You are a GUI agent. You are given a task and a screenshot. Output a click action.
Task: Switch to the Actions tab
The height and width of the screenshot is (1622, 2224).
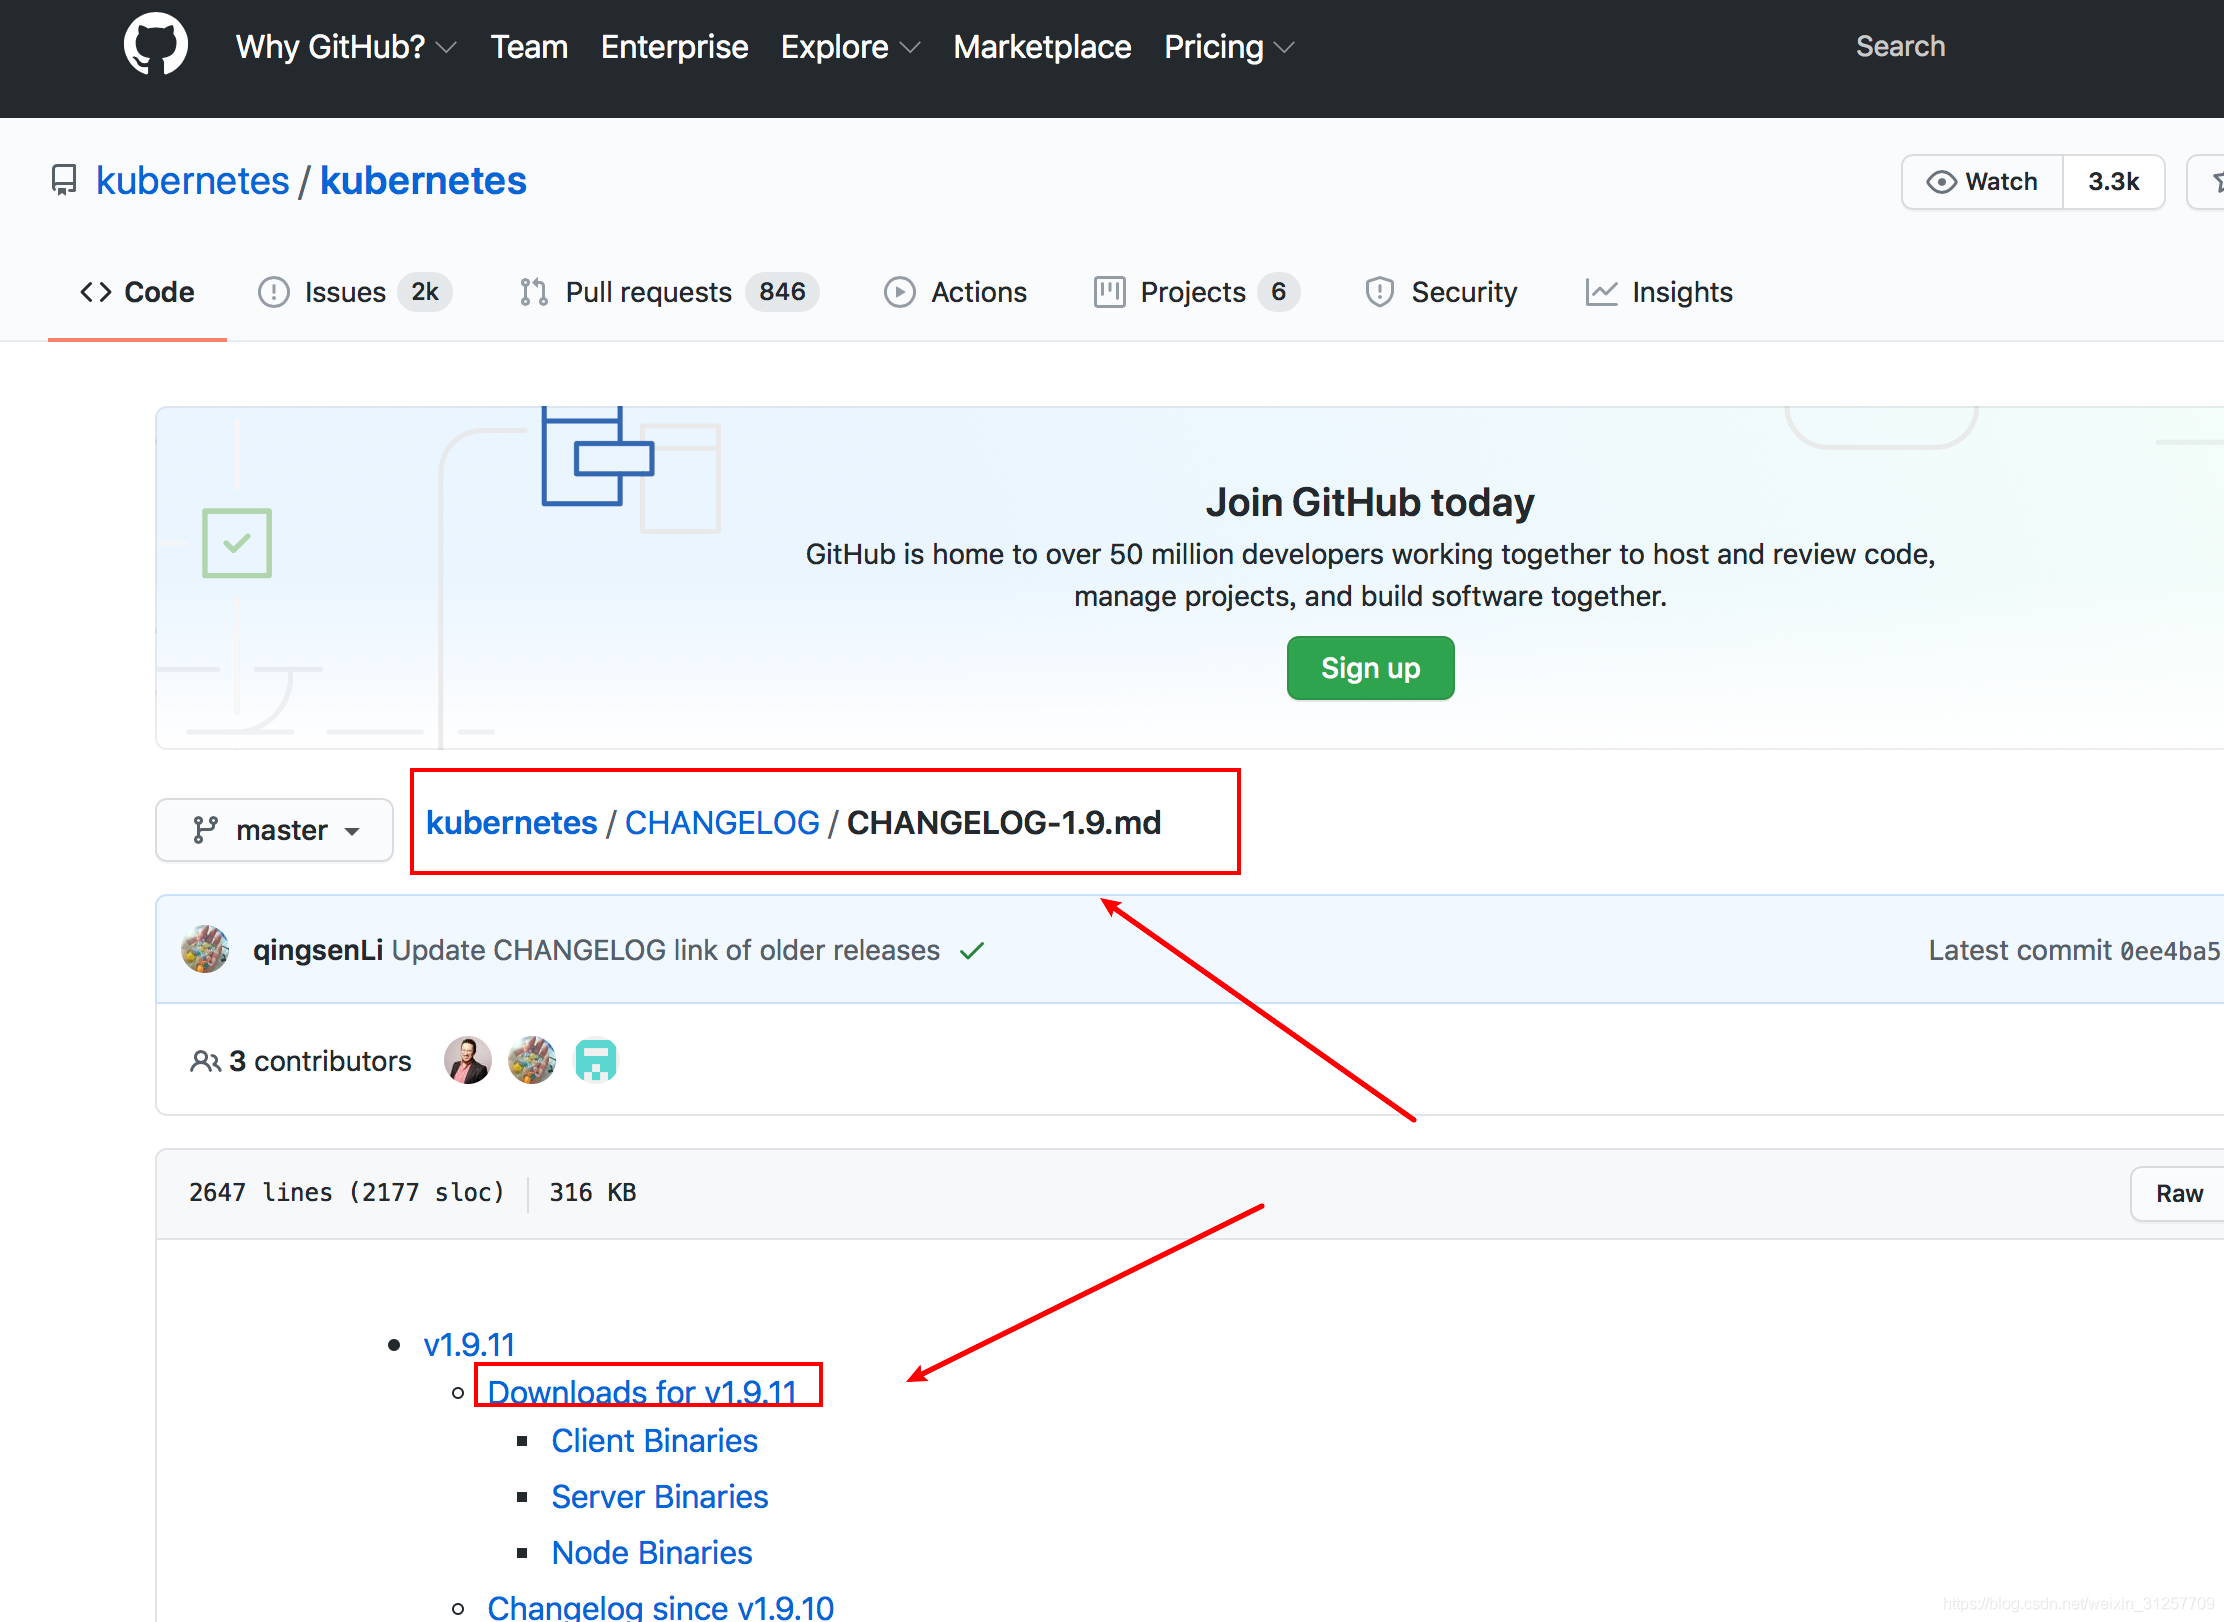(x=956, y=292)
